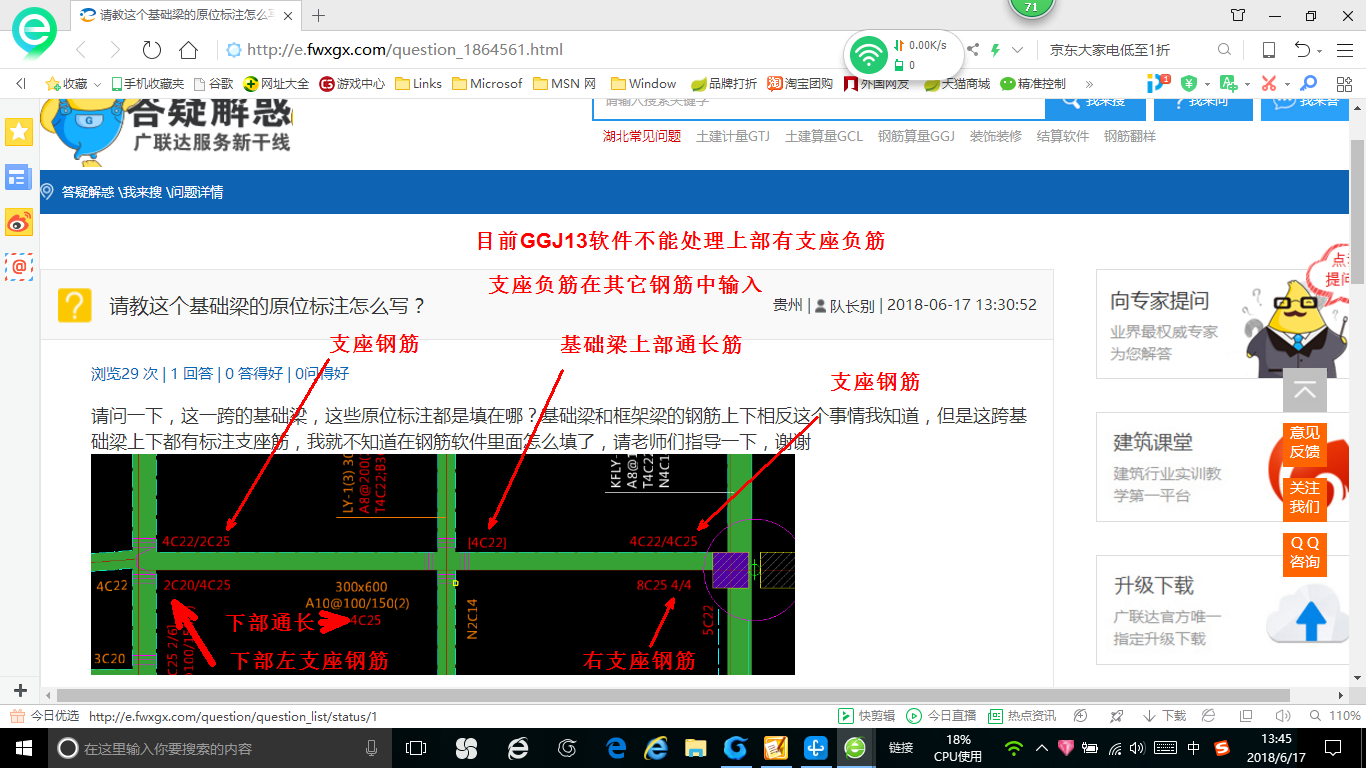This screenshot has height=768, width=1366.
Task: Click the share icon in address bar
Action: point(972,50)
